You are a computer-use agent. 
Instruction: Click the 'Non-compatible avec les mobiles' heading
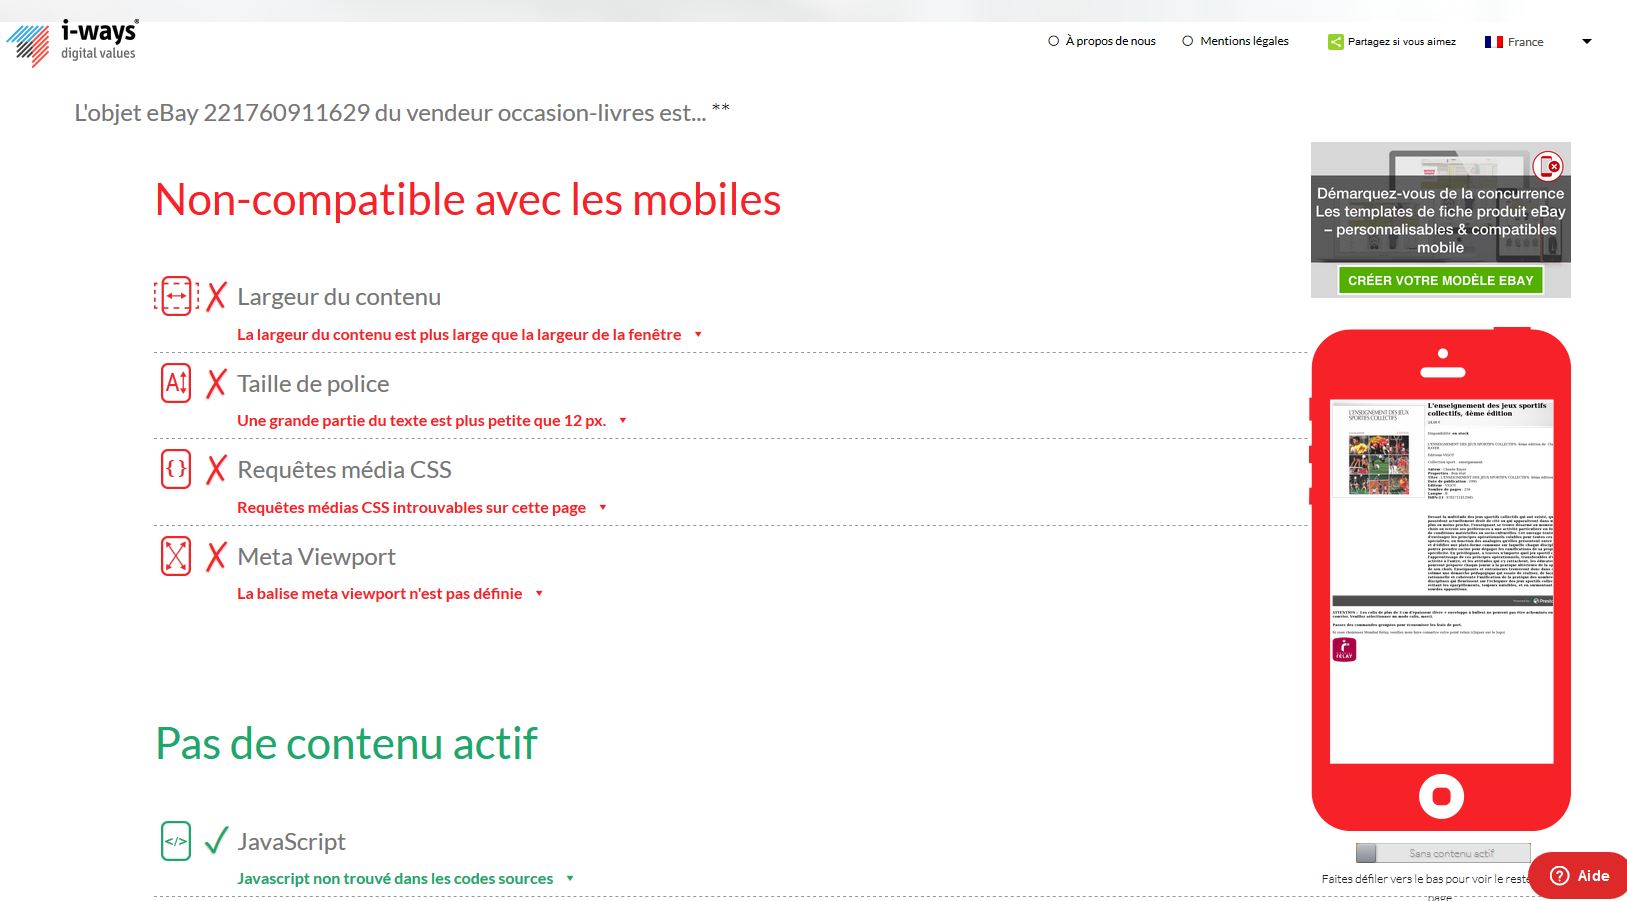pyautogui.click(x=468, y=200)
